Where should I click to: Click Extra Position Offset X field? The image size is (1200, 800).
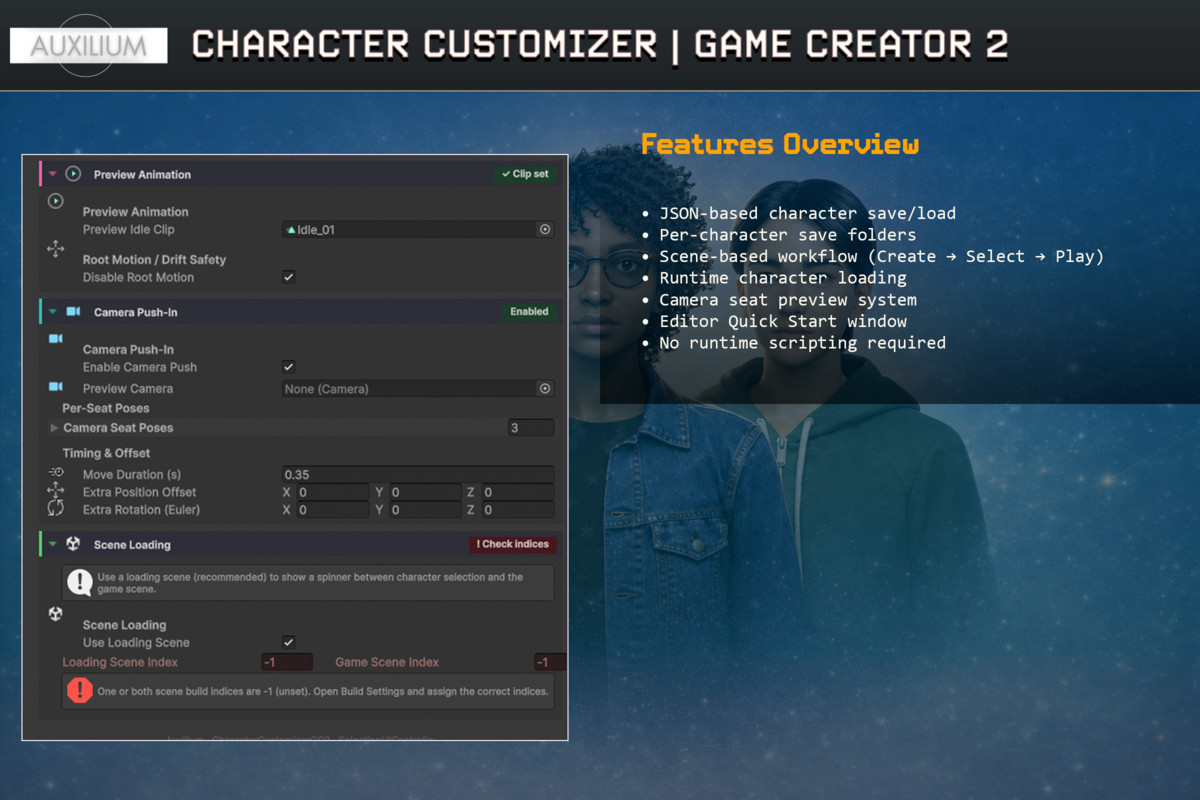tap(333, 492)
